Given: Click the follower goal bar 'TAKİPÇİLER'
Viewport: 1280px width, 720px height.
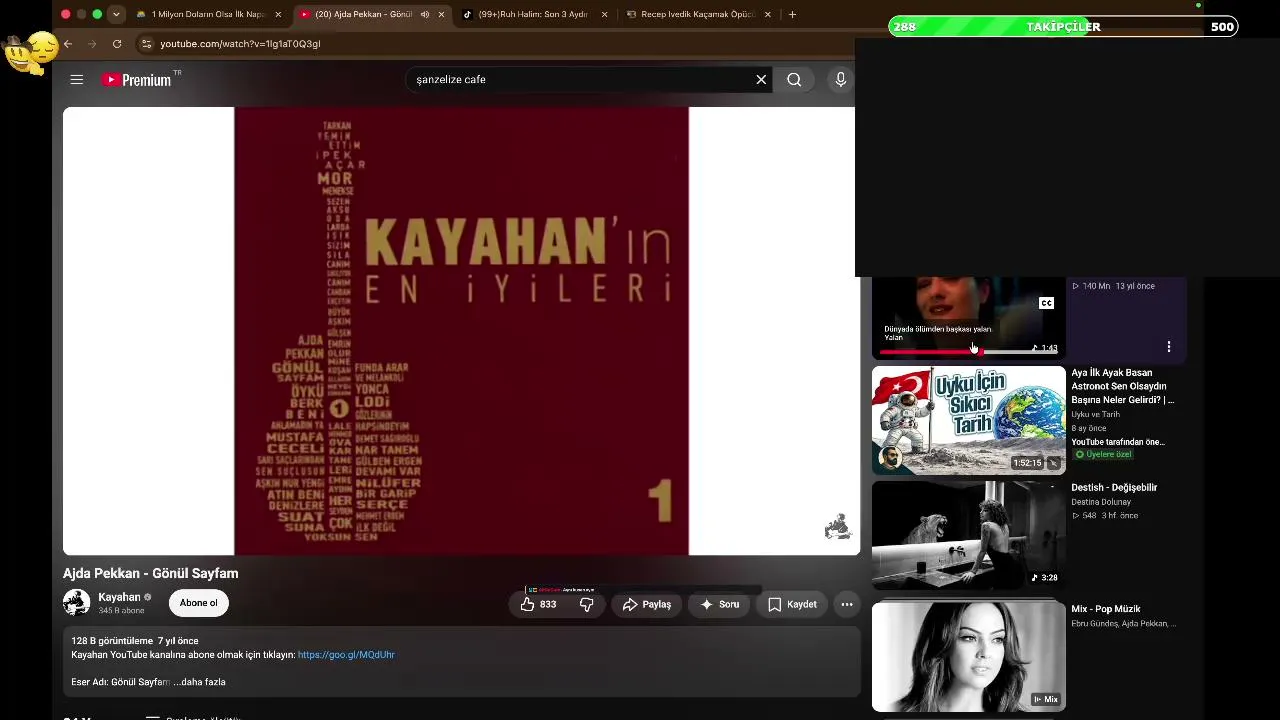Looking at the screenshot, I should pyautogui.click(x=1063, y=27).
